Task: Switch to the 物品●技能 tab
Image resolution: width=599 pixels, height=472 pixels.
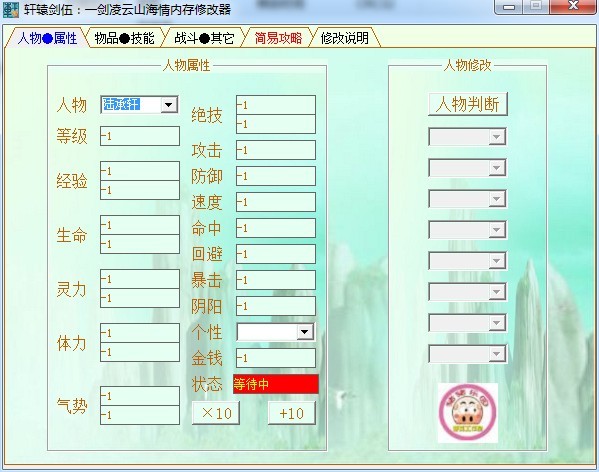Action: pyautogui.click(x=124, y=38)
